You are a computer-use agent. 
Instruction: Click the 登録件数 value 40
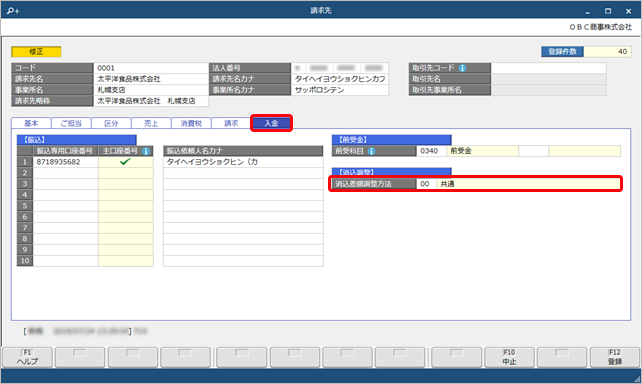[608, 52]
